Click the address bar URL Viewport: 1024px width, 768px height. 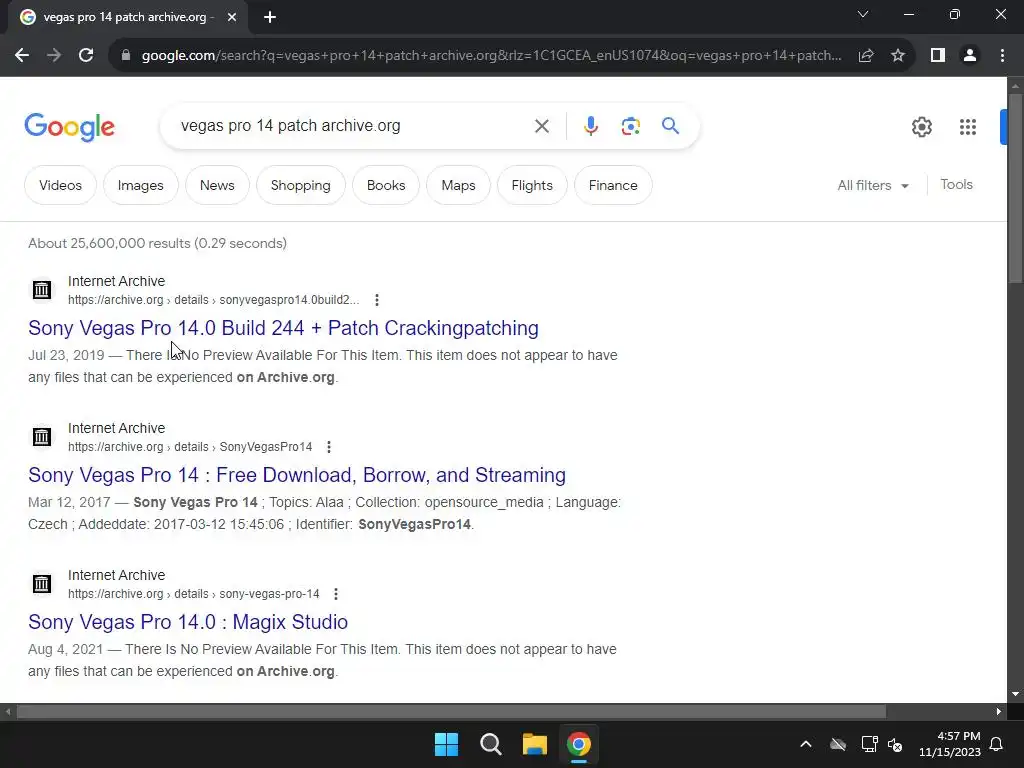491,56
